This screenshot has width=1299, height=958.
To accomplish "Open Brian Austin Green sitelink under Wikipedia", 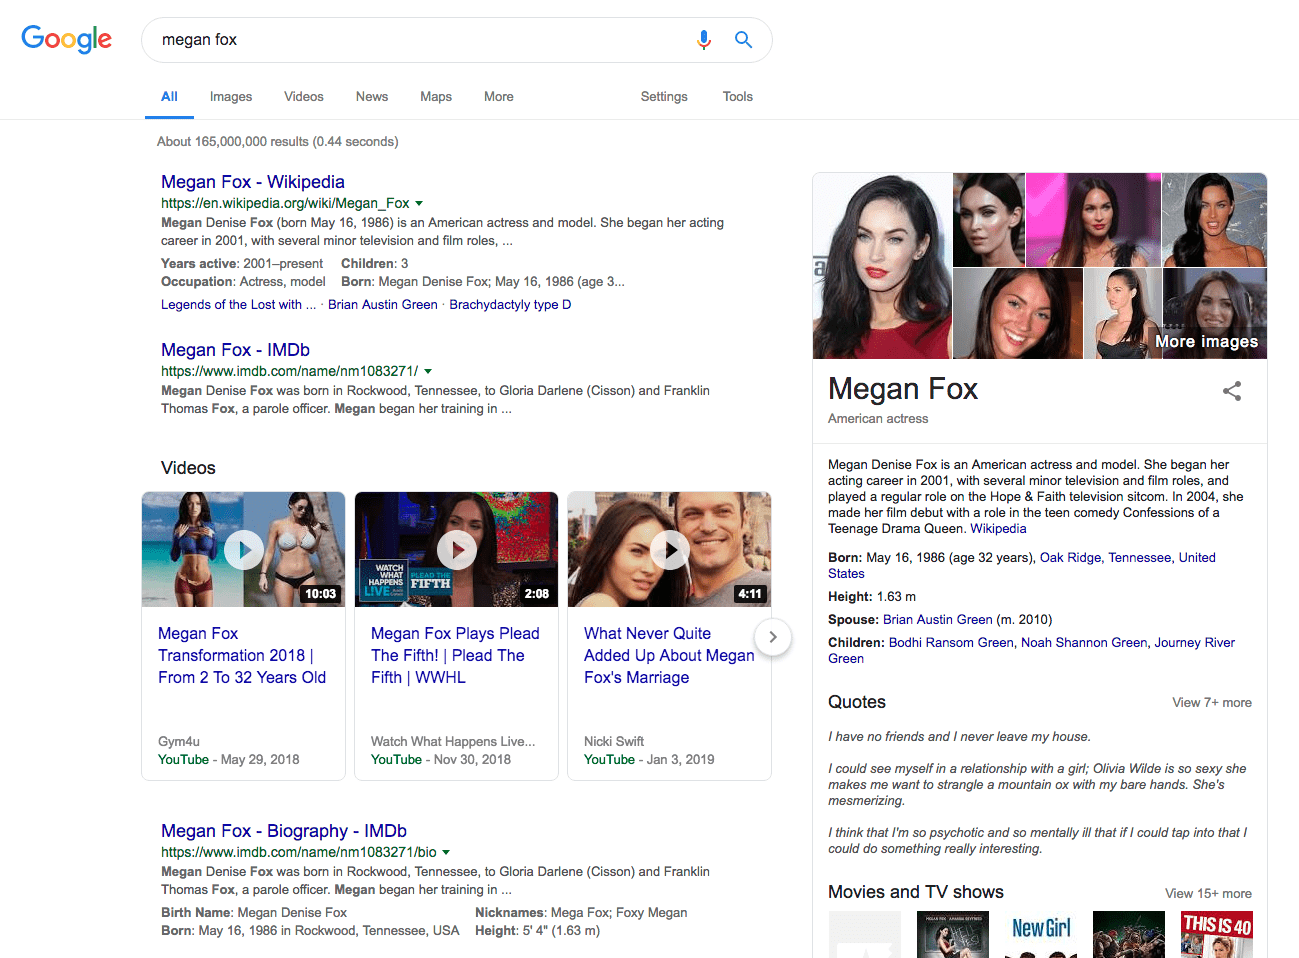I will (383, 305).
